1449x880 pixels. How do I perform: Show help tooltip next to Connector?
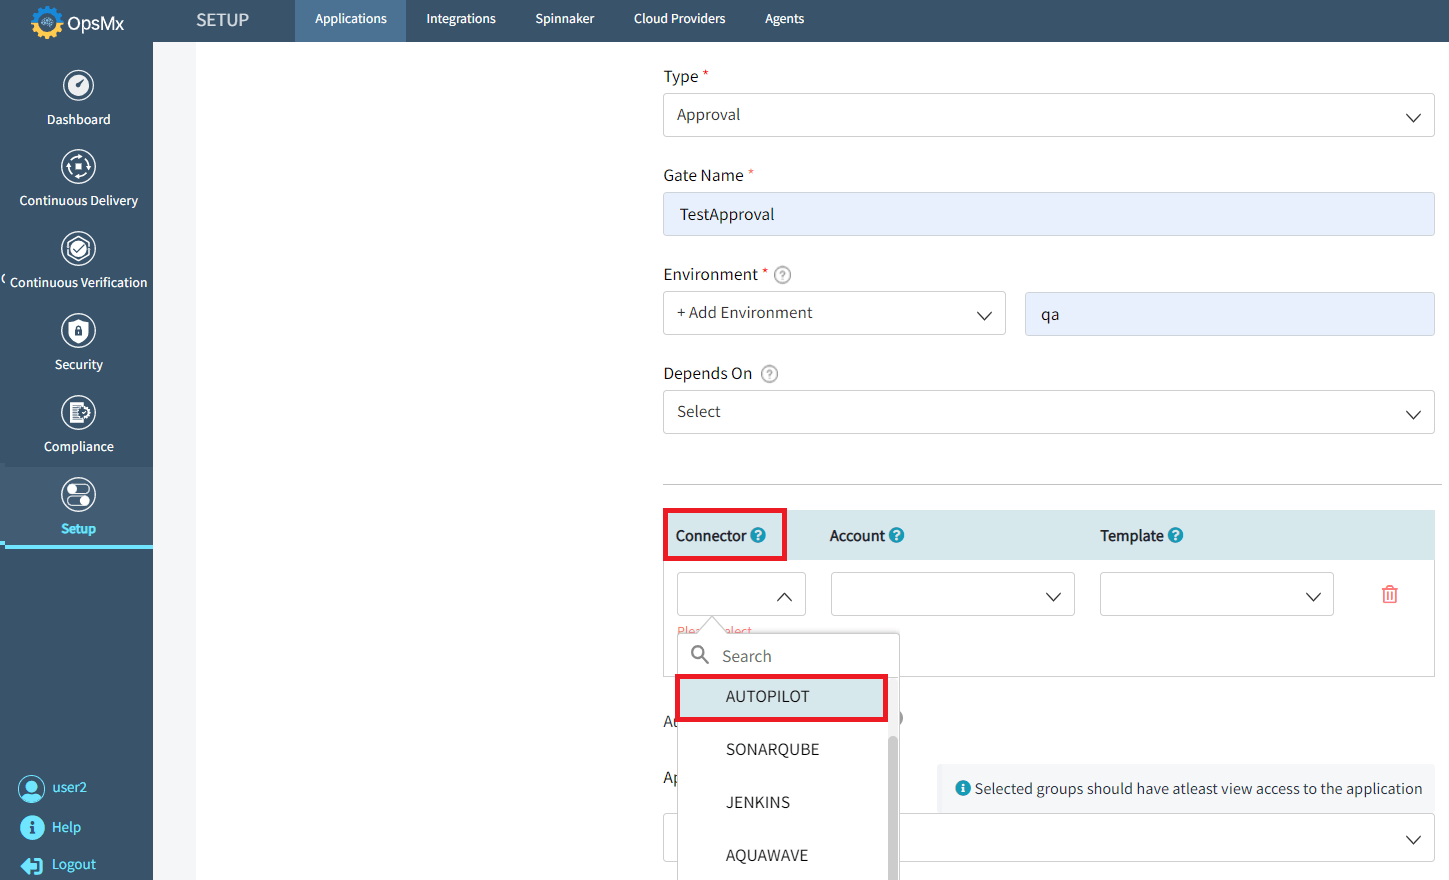click(x=758, y=535)
